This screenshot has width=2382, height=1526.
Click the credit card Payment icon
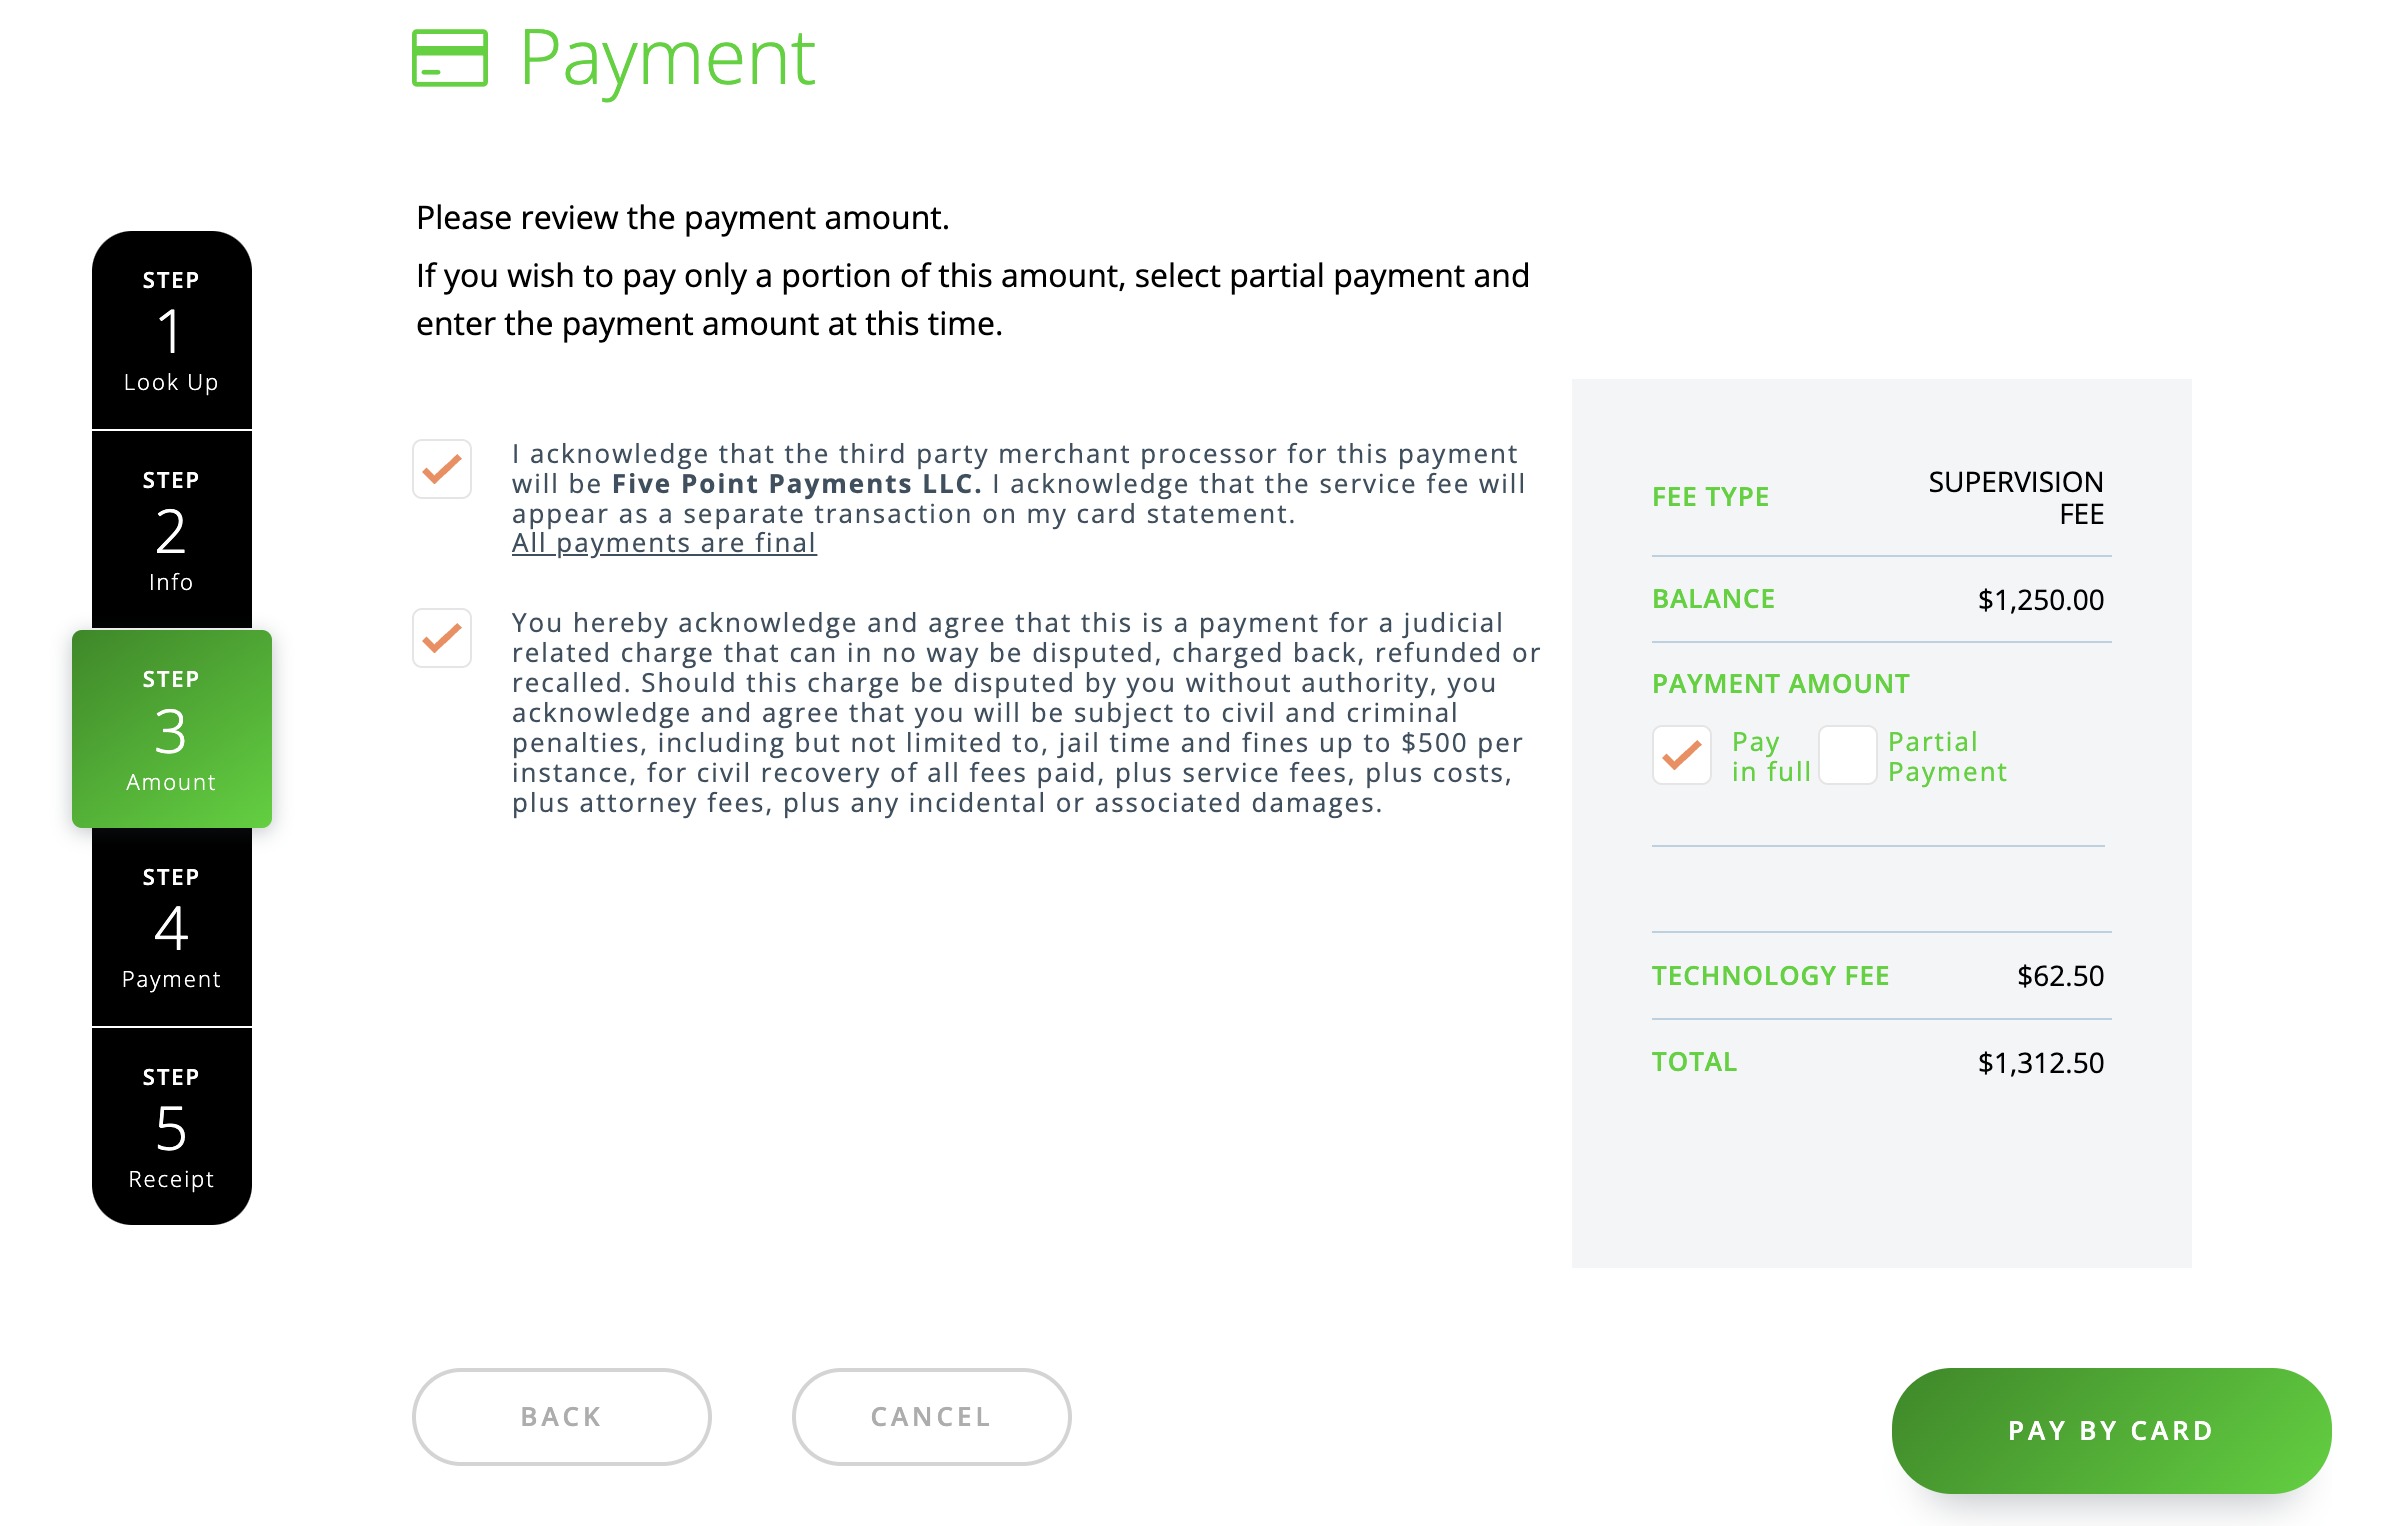tap(450, 58)
